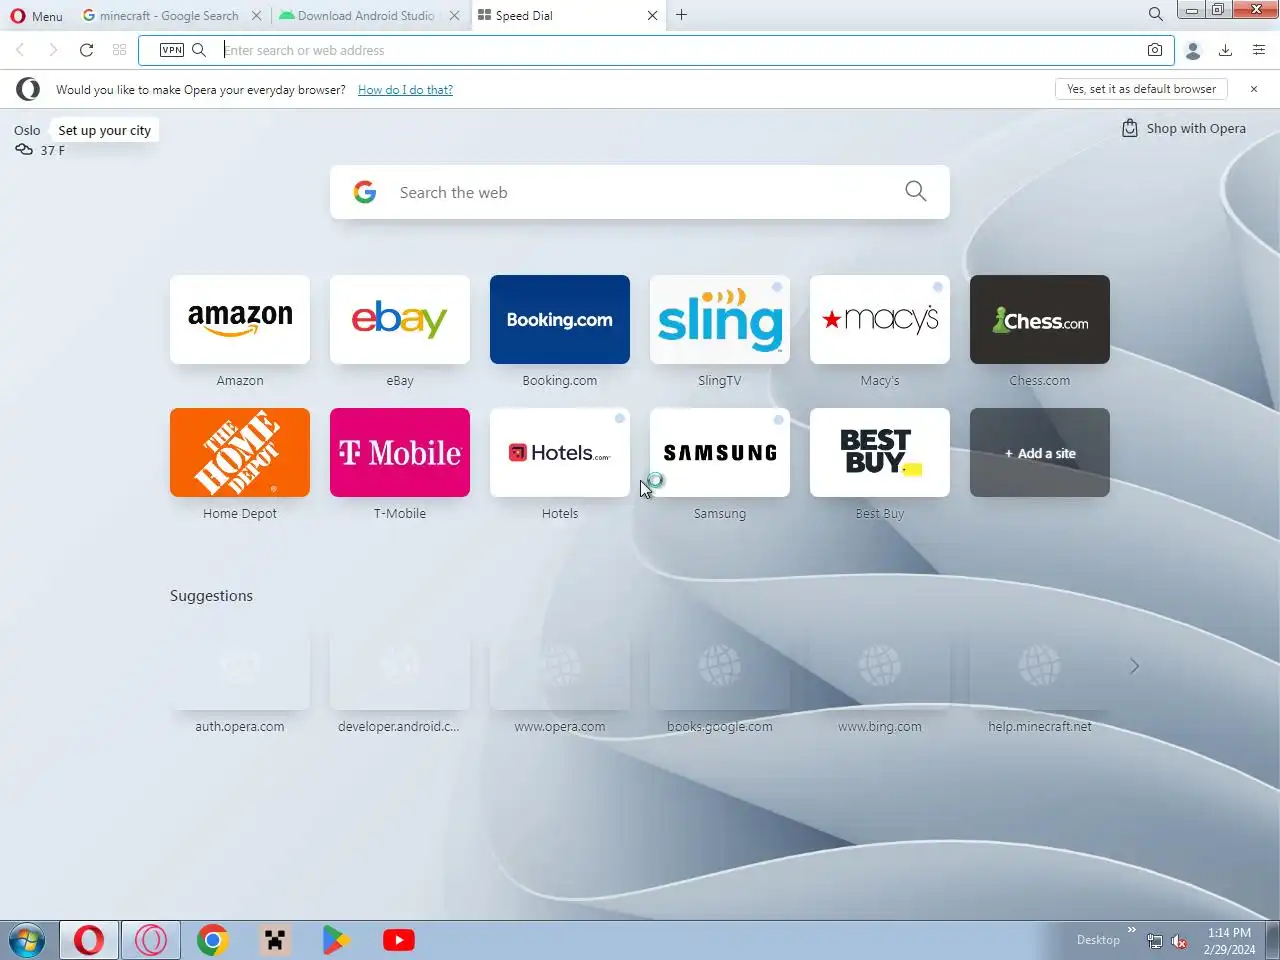This screenshot has height=960, width=1280.
Task: Open the downloads icon
Action: (x=1225, y=50)
